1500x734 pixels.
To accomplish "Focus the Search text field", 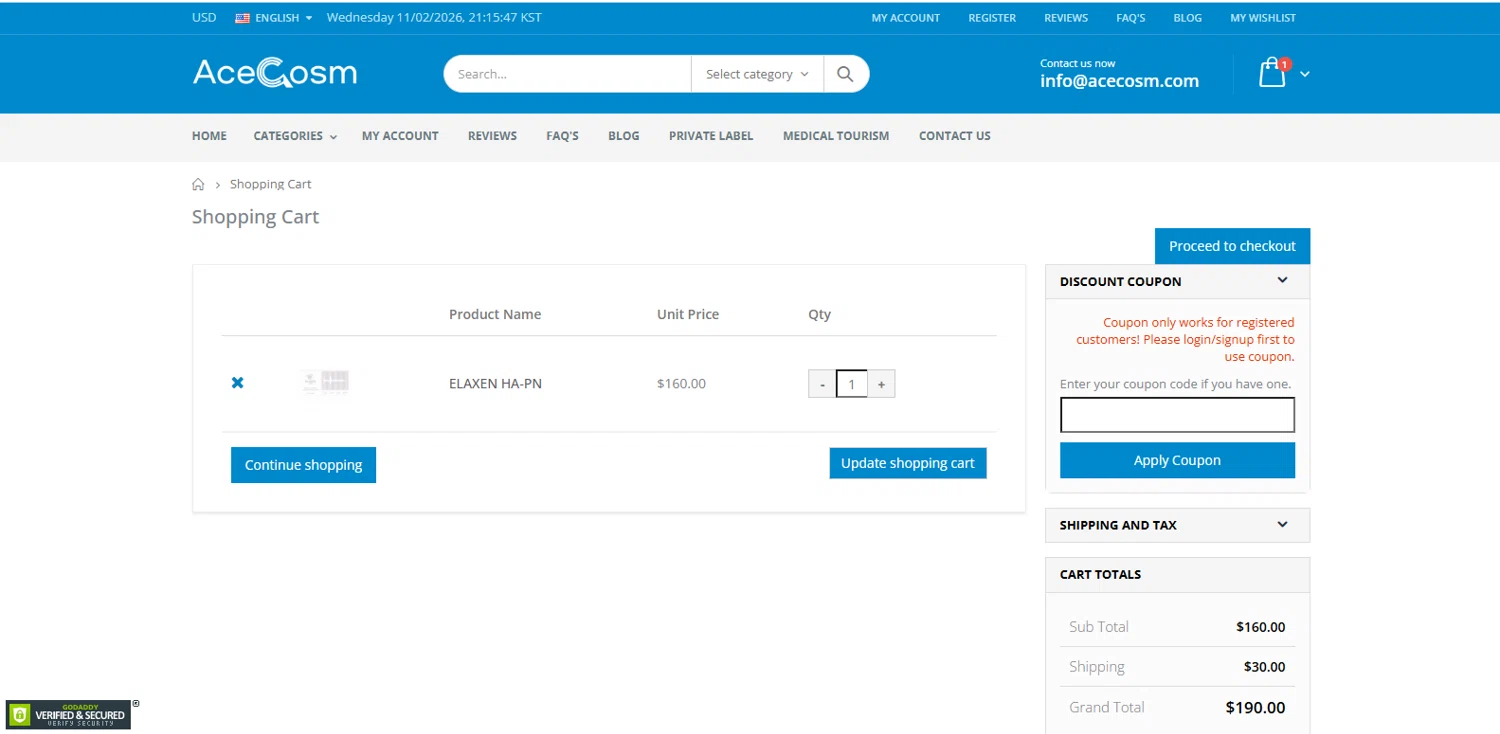I will pos(567,74).
